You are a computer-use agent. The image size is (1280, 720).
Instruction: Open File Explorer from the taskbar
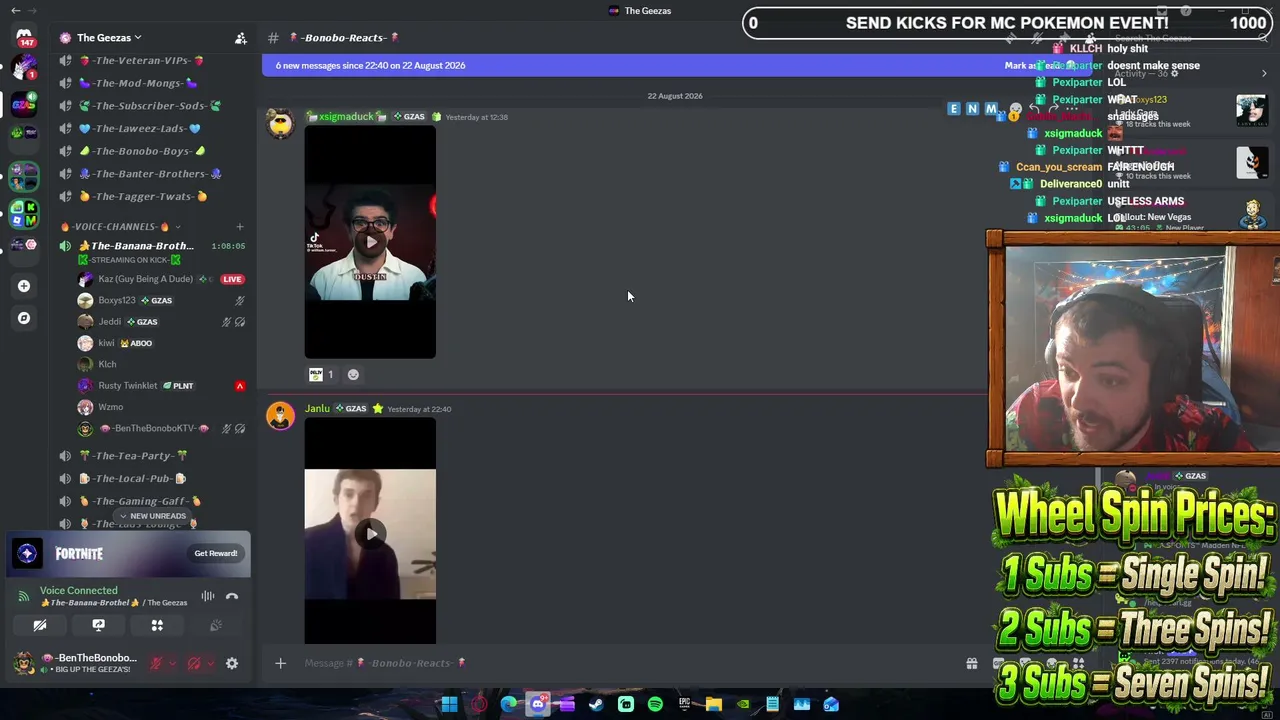pyautogui.click(x=713, y=704)
